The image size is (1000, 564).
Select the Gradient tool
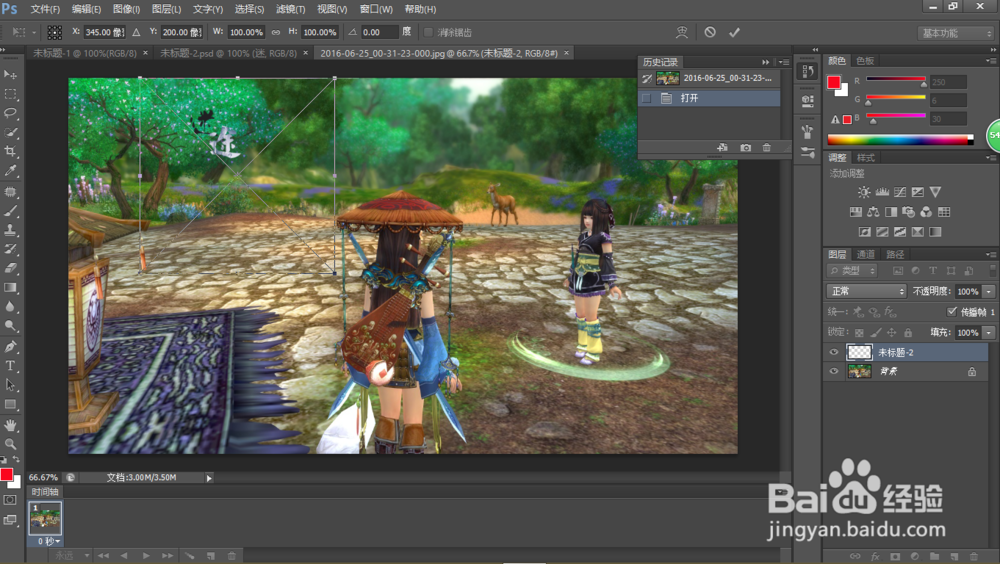coord(10,287)
